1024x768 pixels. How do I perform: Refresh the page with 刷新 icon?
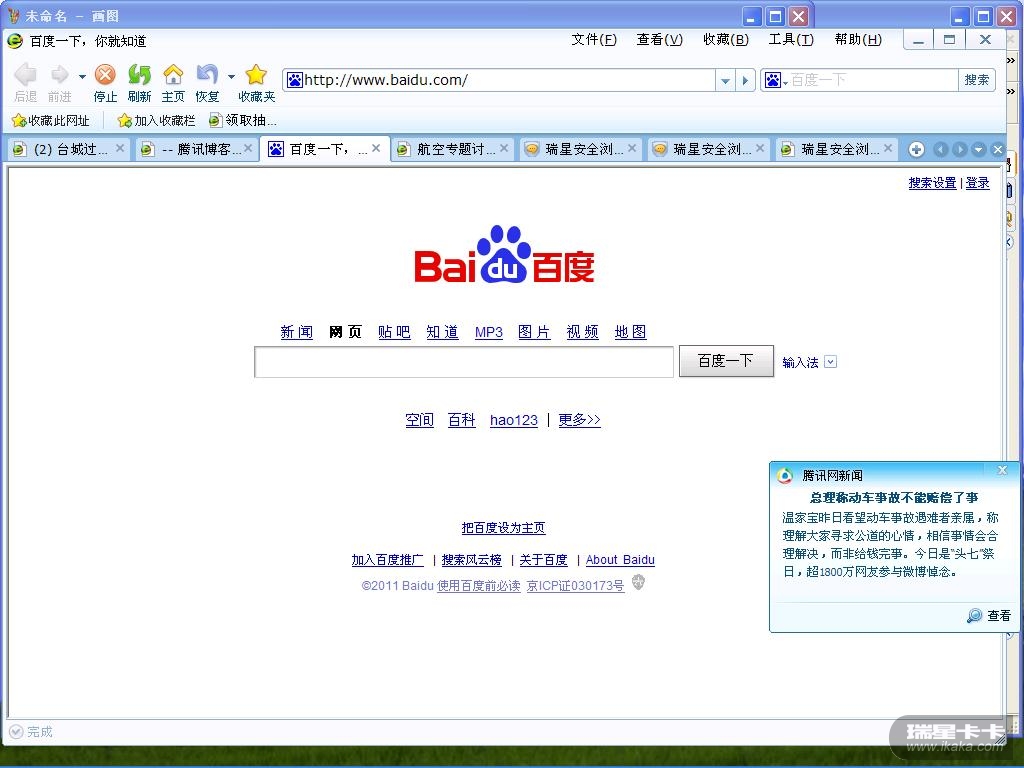pos(139,74)
